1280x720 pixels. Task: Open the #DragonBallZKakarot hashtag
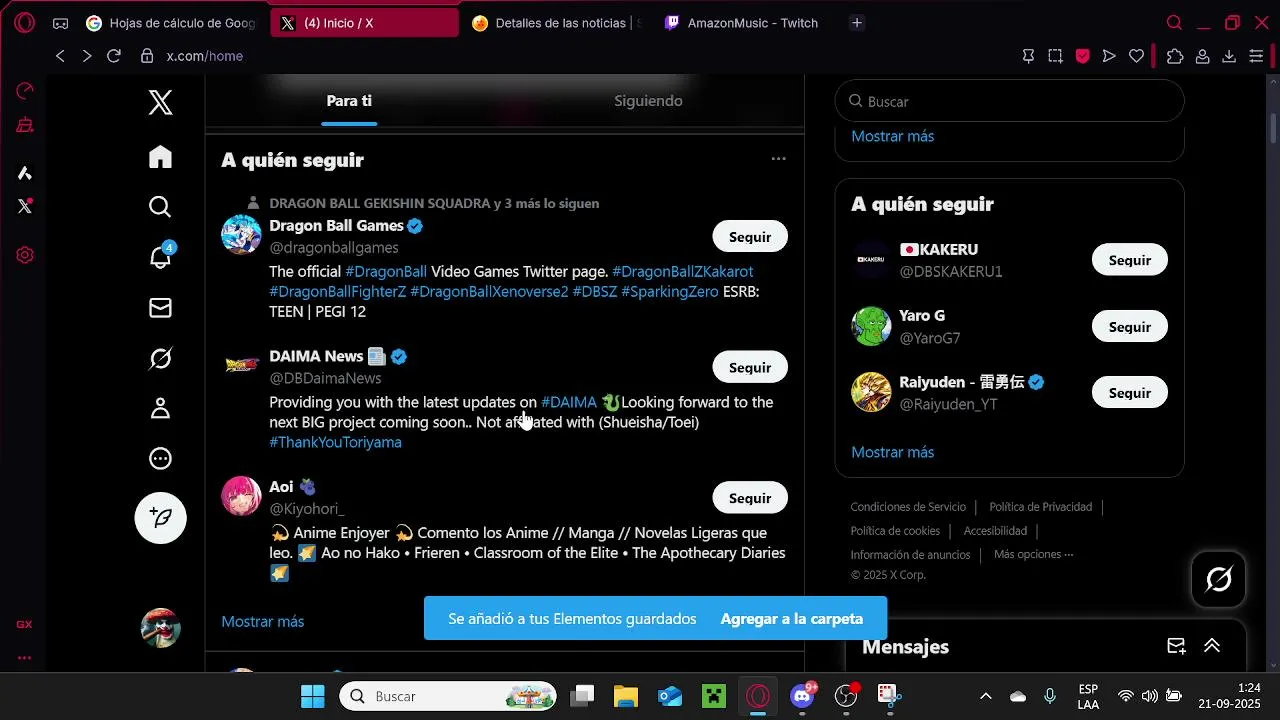click(682, 271)
